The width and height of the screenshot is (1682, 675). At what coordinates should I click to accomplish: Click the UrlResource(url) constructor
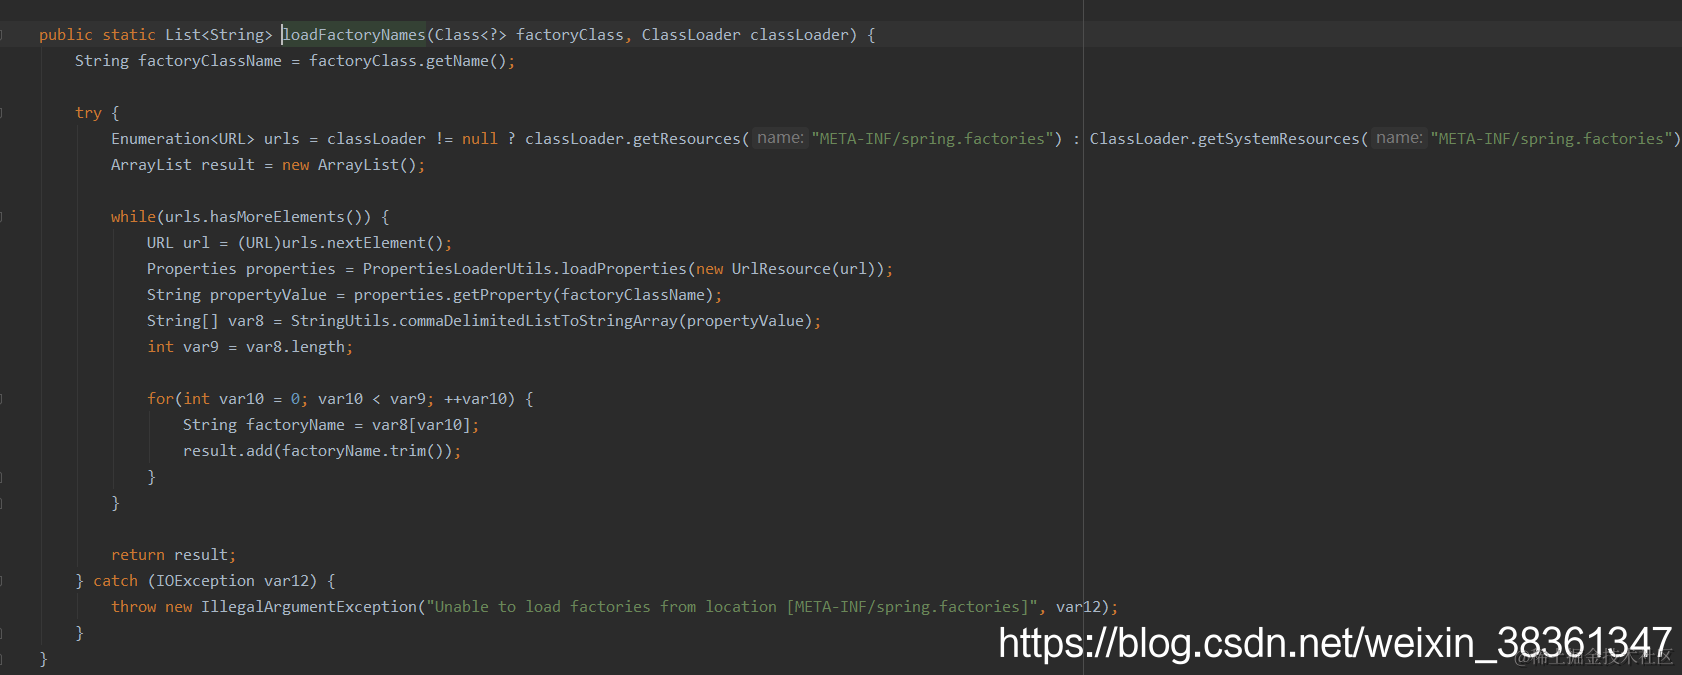[x=804, y=269]
